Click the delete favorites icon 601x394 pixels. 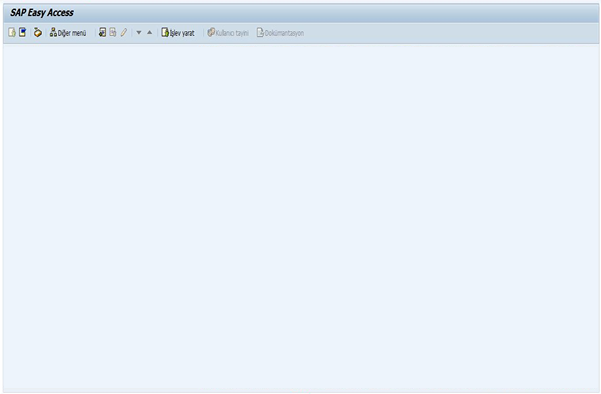coord(113,33)
